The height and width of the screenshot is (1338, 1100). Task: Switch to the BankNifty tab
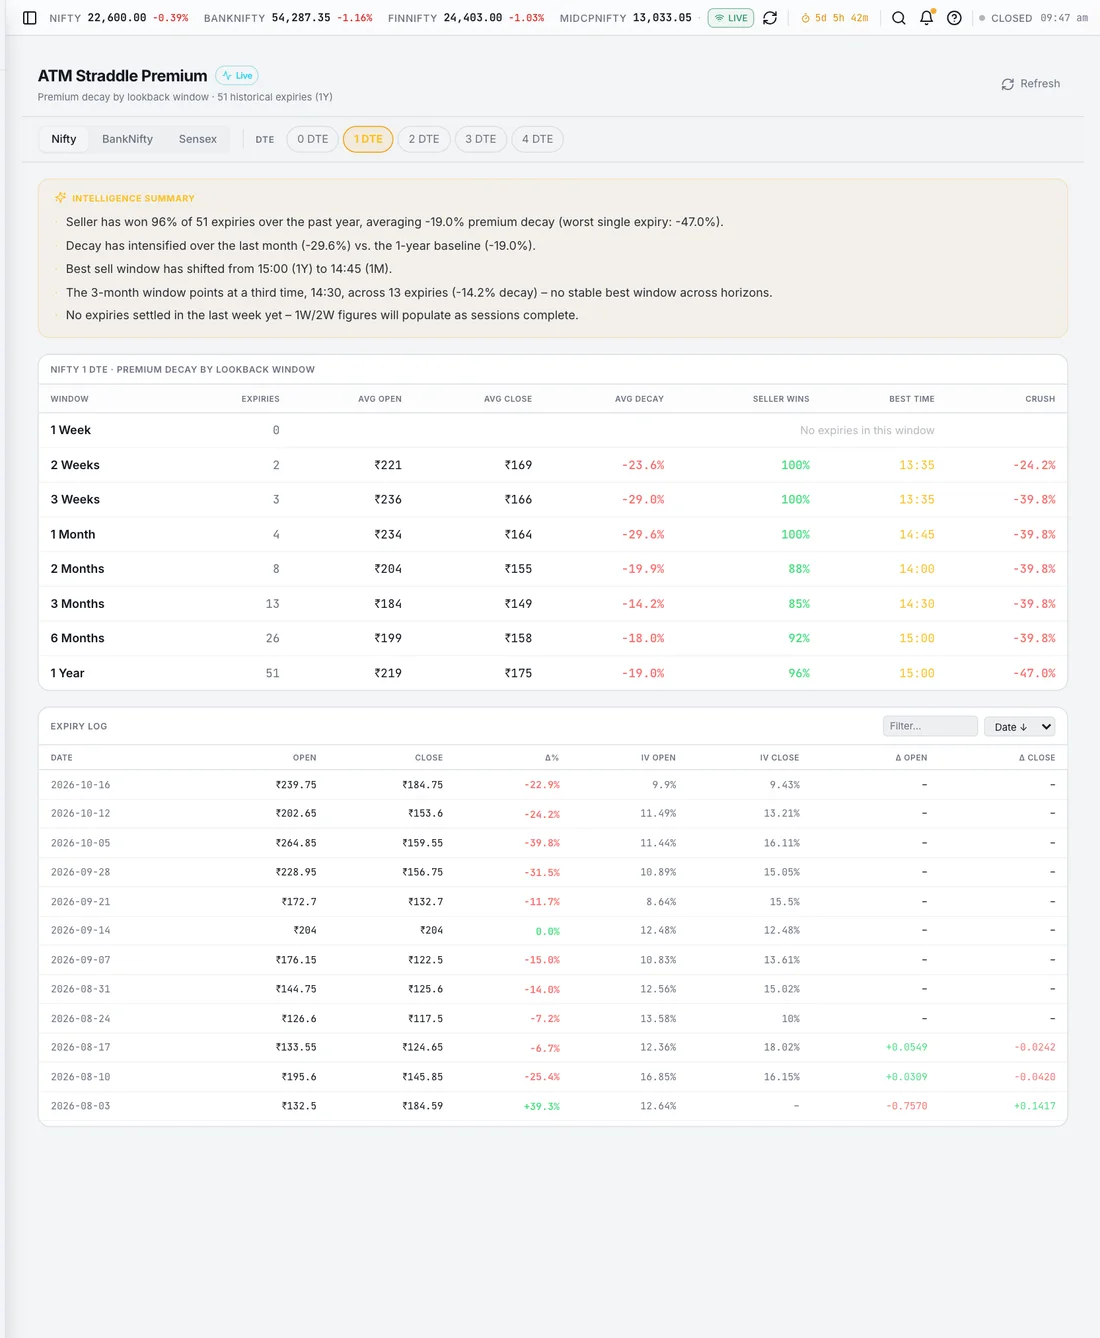click(127, 139)
